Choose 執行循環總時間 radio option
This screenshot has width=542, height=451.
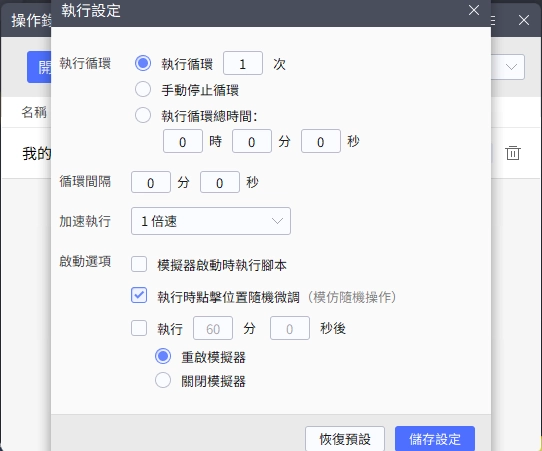(143, 115)
